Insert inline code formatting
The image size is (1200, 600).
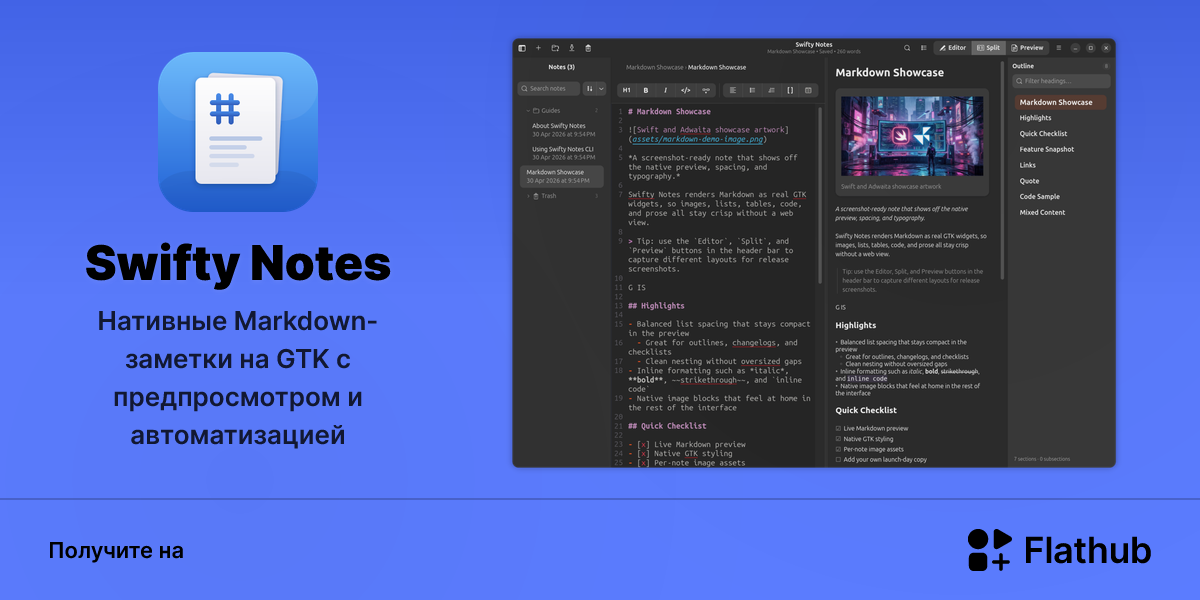click(x=686, y=90)
